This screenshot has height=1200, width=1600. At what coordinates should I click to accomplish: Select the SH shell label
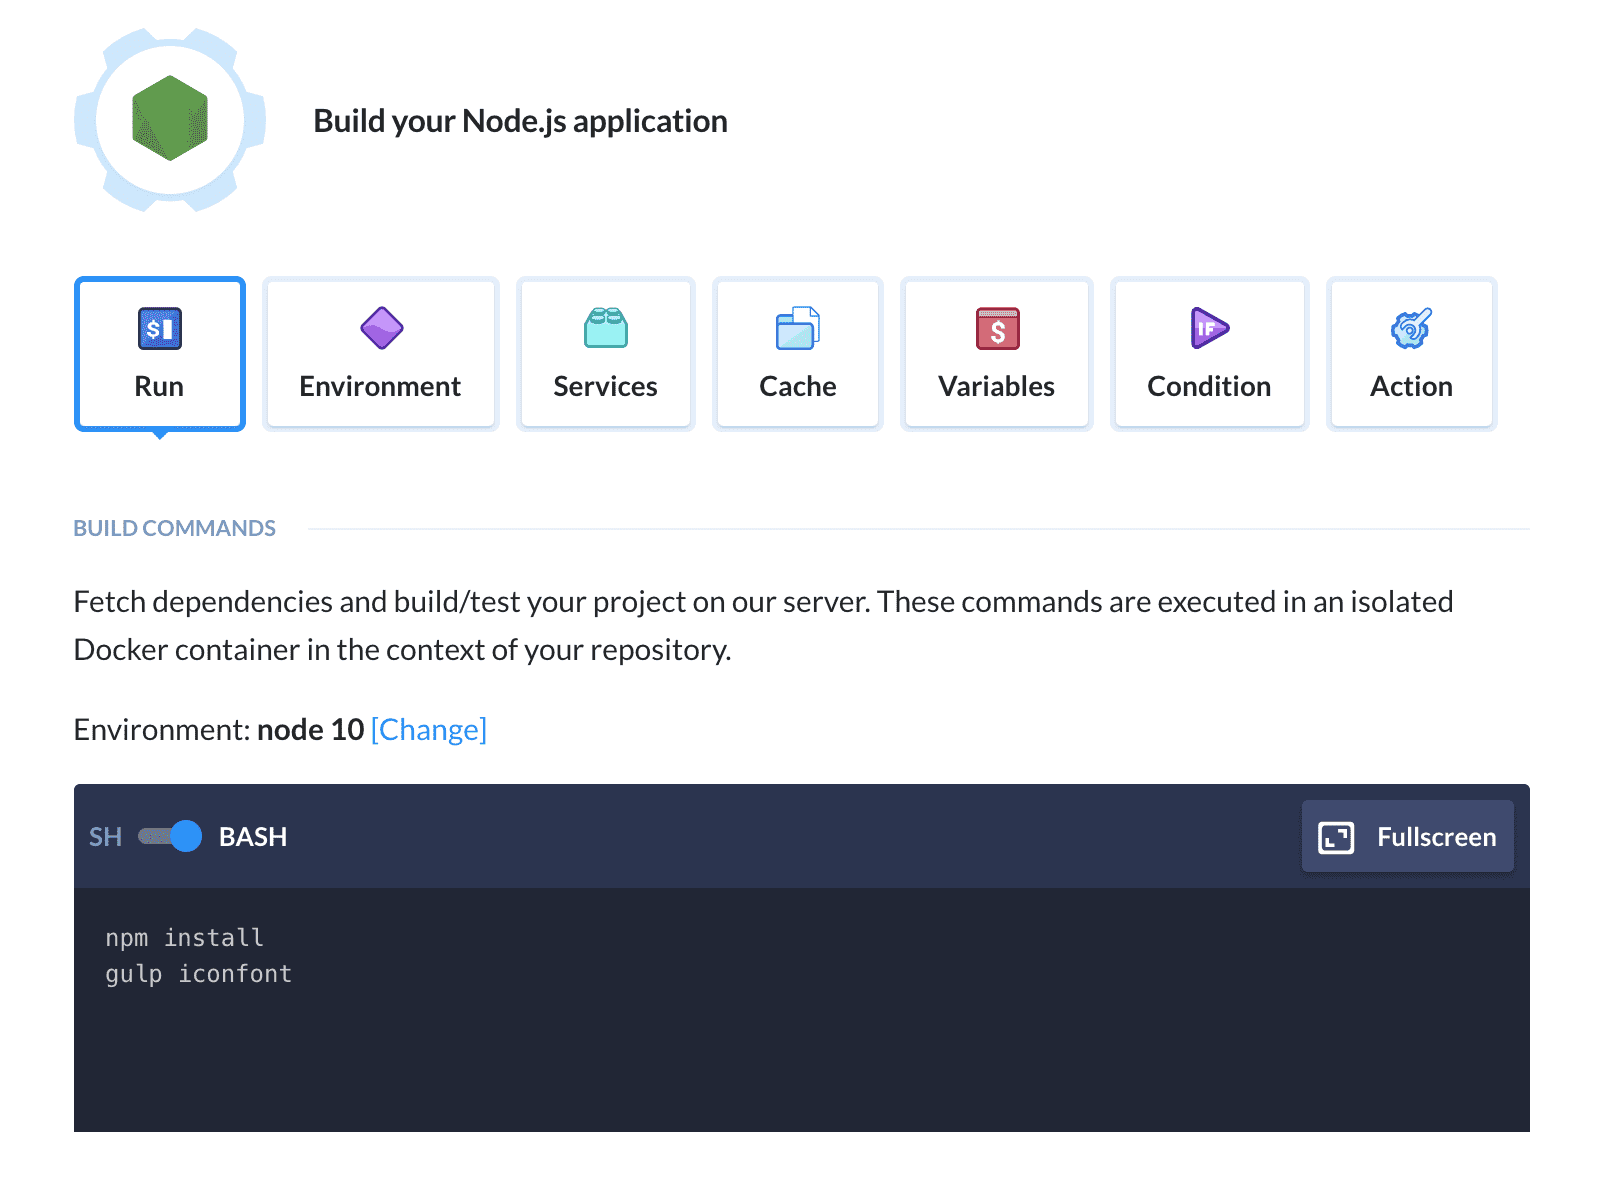point(105,837)
